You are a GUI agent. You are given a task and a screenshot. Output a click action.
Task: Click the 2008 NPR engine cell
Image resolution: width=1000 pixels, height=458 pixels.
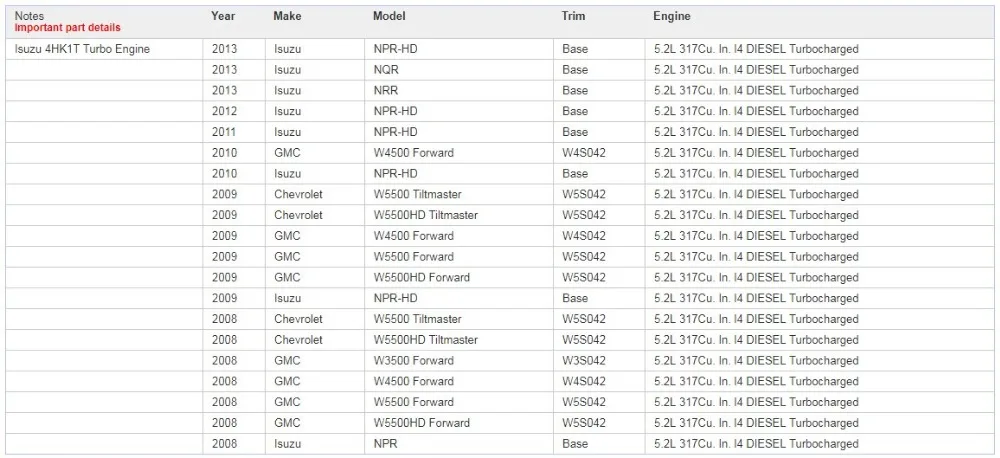click(819, 444)
